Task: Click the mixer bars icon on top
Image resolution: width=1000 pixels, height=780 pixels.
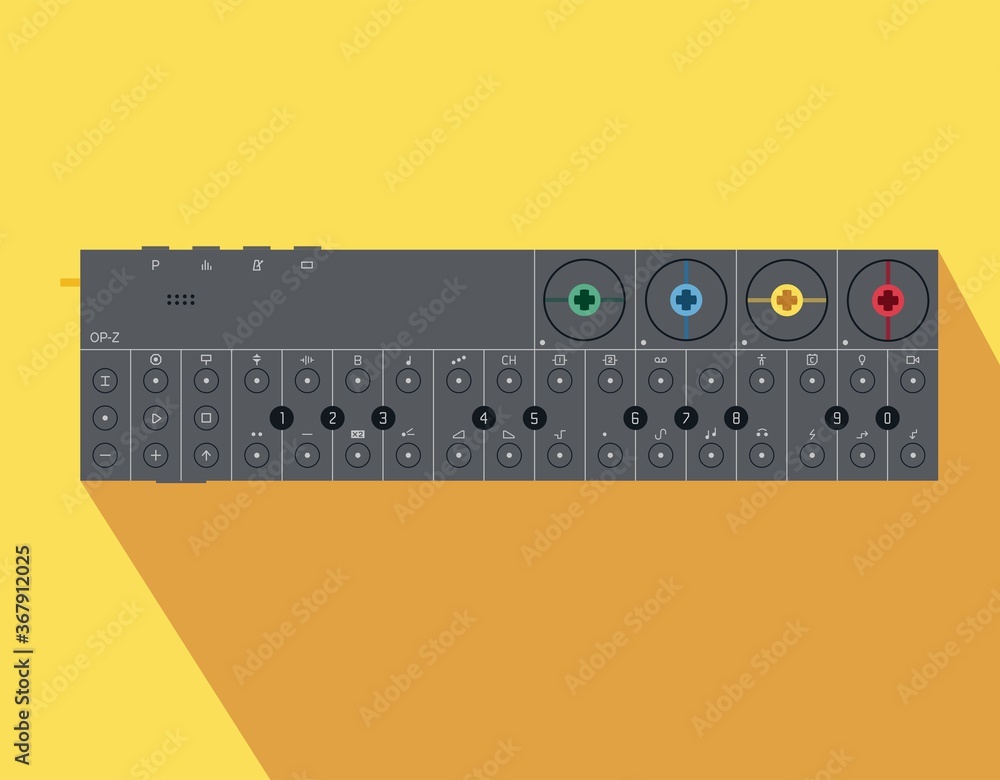Action: click(x=206, y=265)
